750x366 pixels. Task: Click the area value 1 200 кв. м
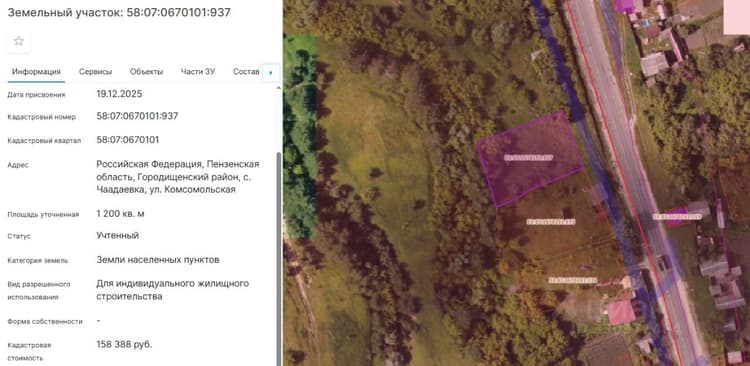[x=121, y=213]
